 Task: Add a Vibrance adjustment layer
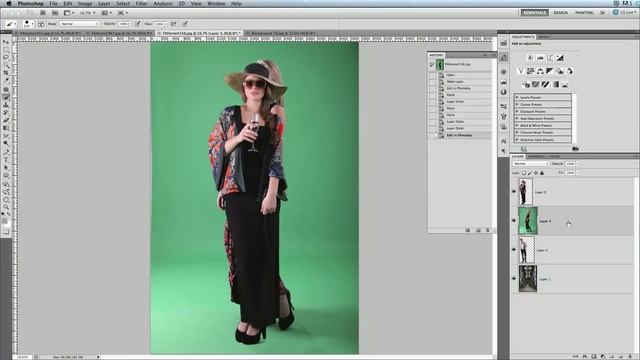520,71
